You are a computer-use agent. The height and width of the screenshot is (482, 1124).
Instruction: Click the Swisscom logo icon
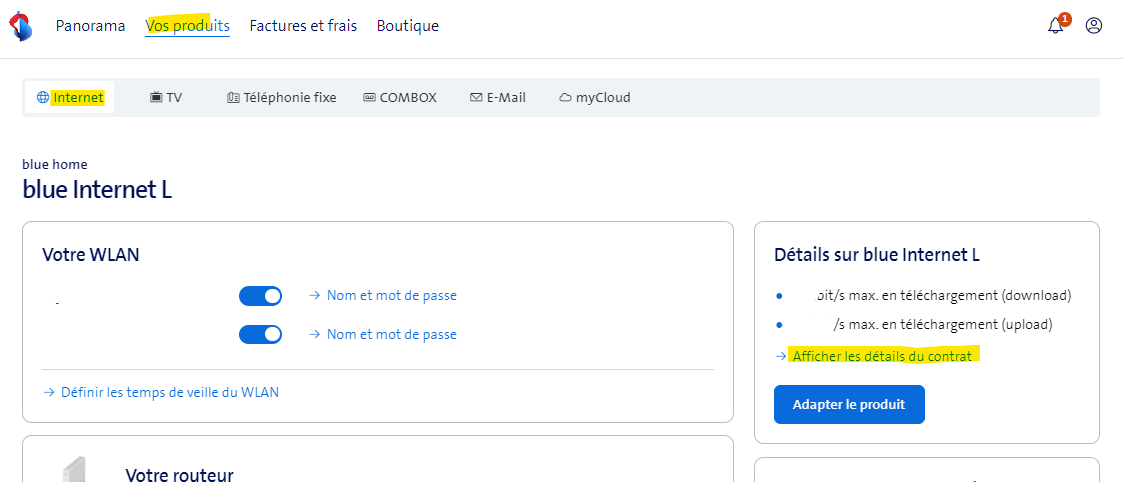click(20, 26)
